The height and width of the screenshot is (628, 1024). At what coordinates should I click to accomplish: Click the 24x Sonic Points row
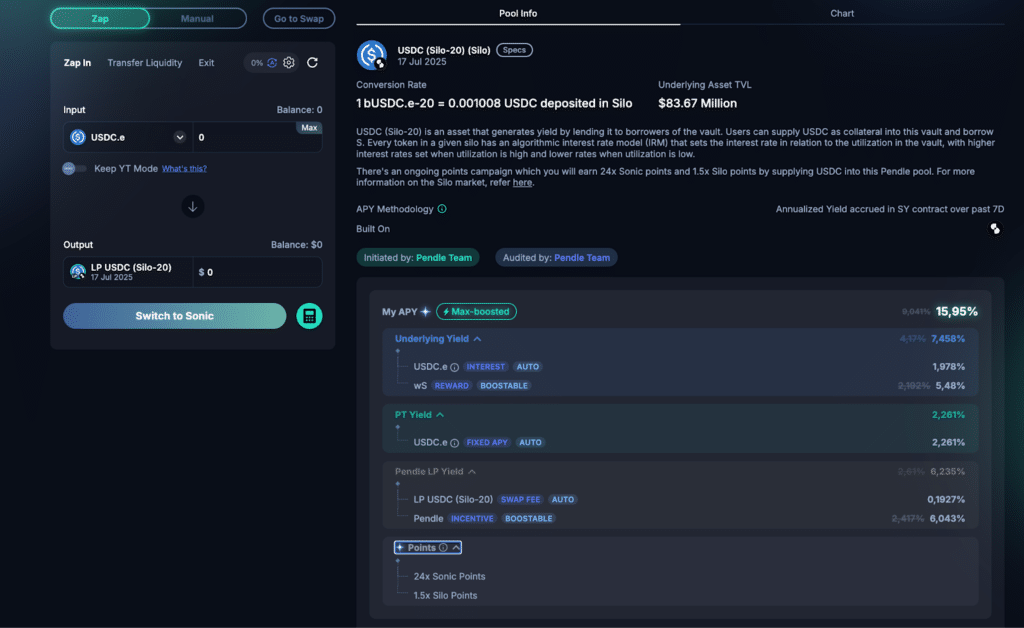(449, 576)
